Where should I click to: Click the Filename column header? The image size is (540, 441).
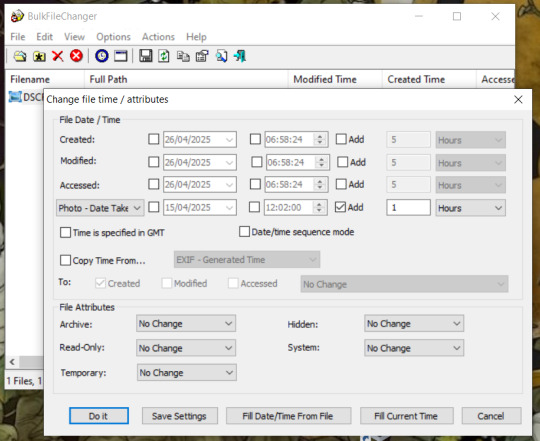tap(44, 79)
